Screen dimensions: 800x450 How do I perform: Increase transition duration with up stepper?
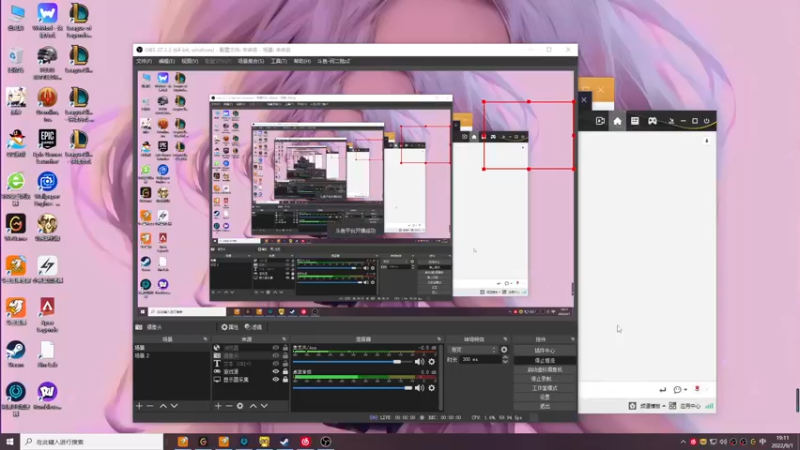tap(505, 357)
